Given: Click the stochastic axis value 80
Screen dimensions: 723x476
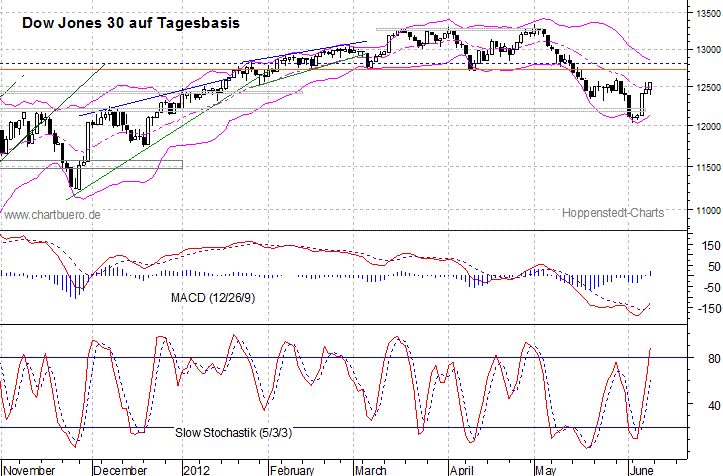Looking at the screenshot, I should [713, 359].
